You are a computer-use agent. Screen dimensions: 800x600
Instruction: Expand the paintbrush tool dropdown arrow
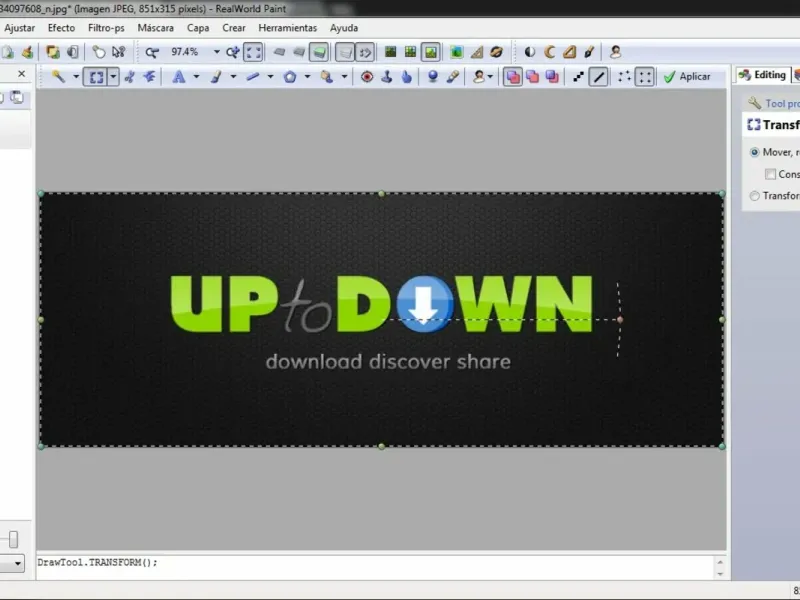[x=233, y=77]
